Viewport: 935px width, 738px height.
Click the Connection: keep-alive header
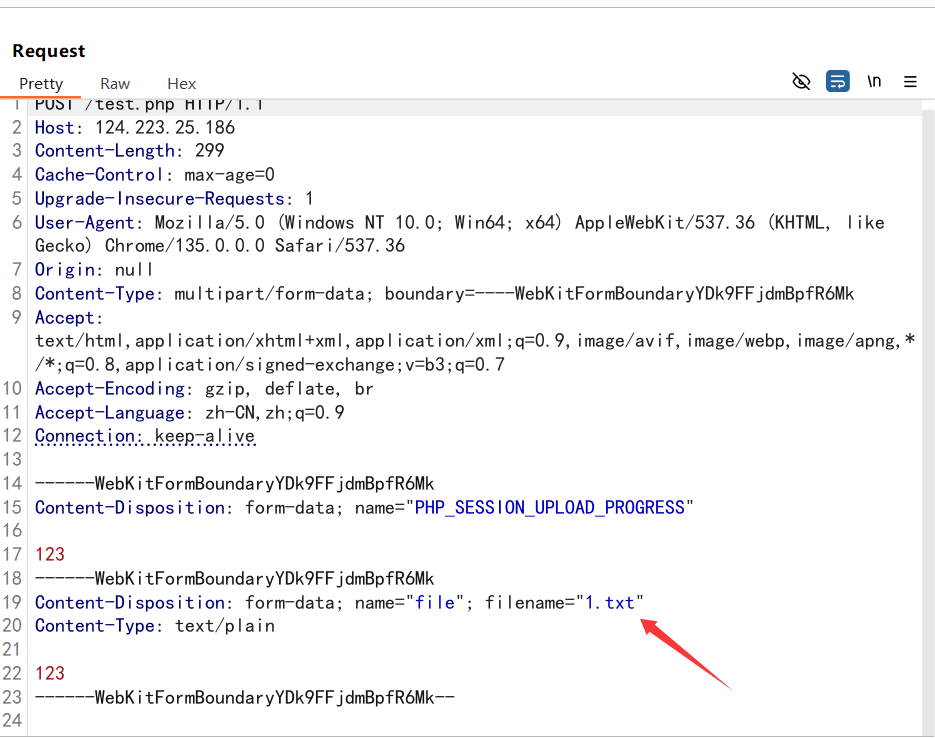145,436
